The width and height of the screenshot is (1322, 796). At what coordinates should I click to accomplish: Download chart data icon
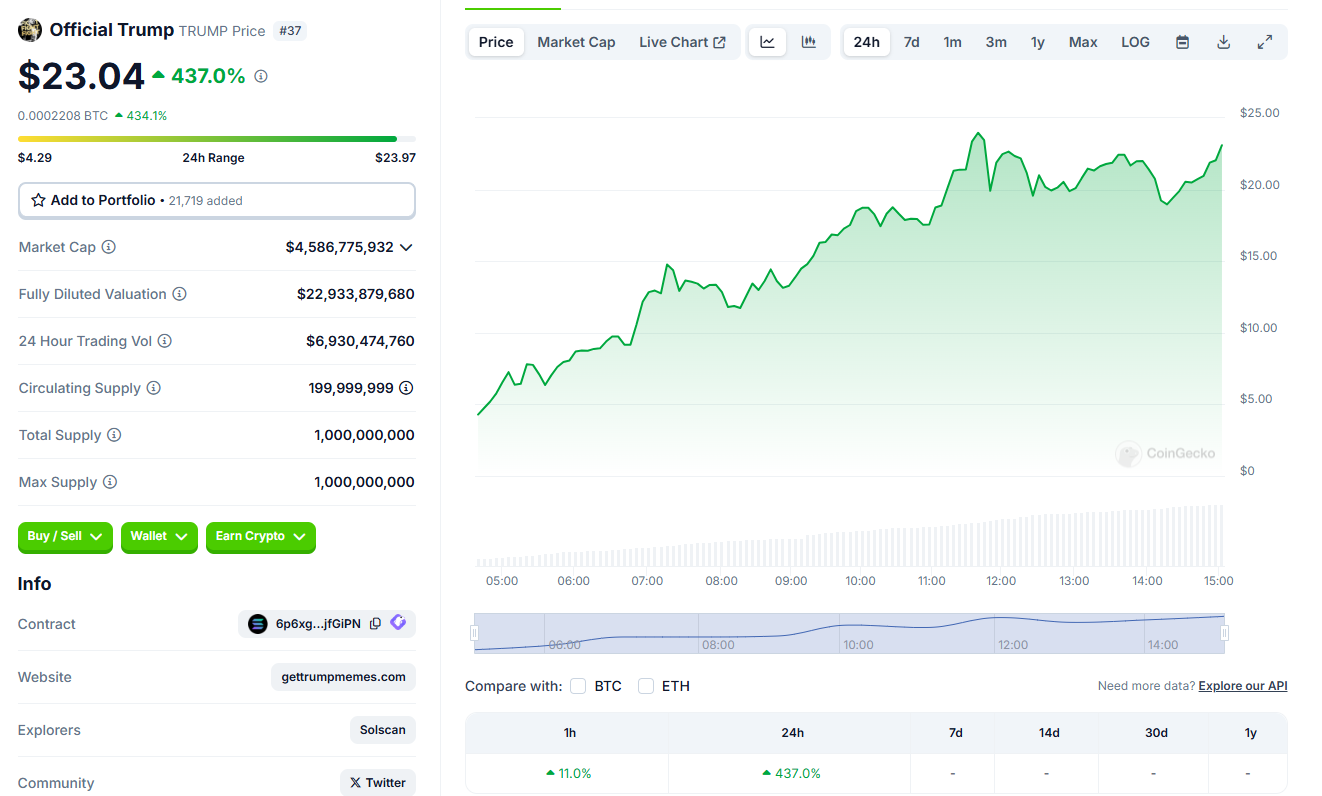tap(1223, 42)
